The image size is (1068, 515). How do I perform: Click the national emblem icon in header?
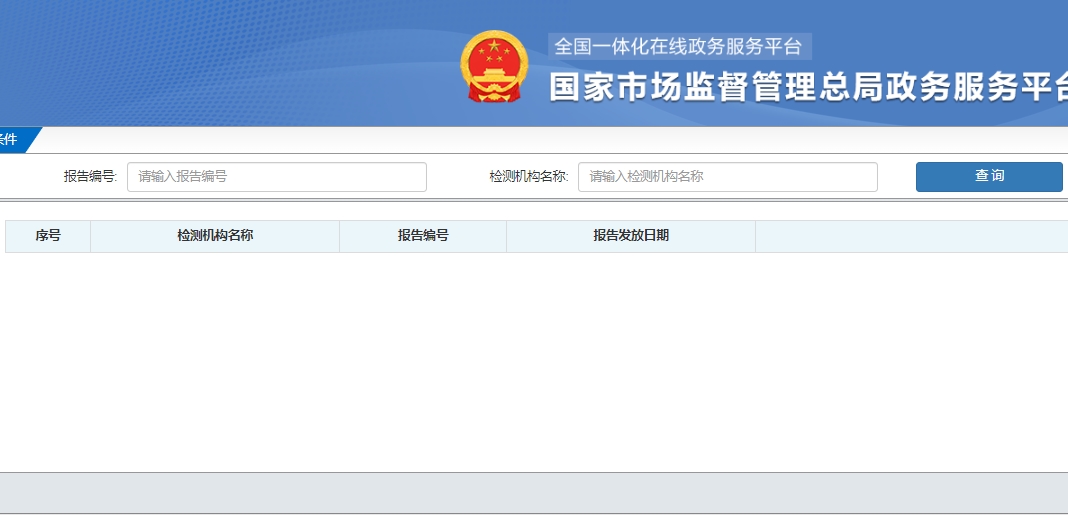[x=493, y=66]
